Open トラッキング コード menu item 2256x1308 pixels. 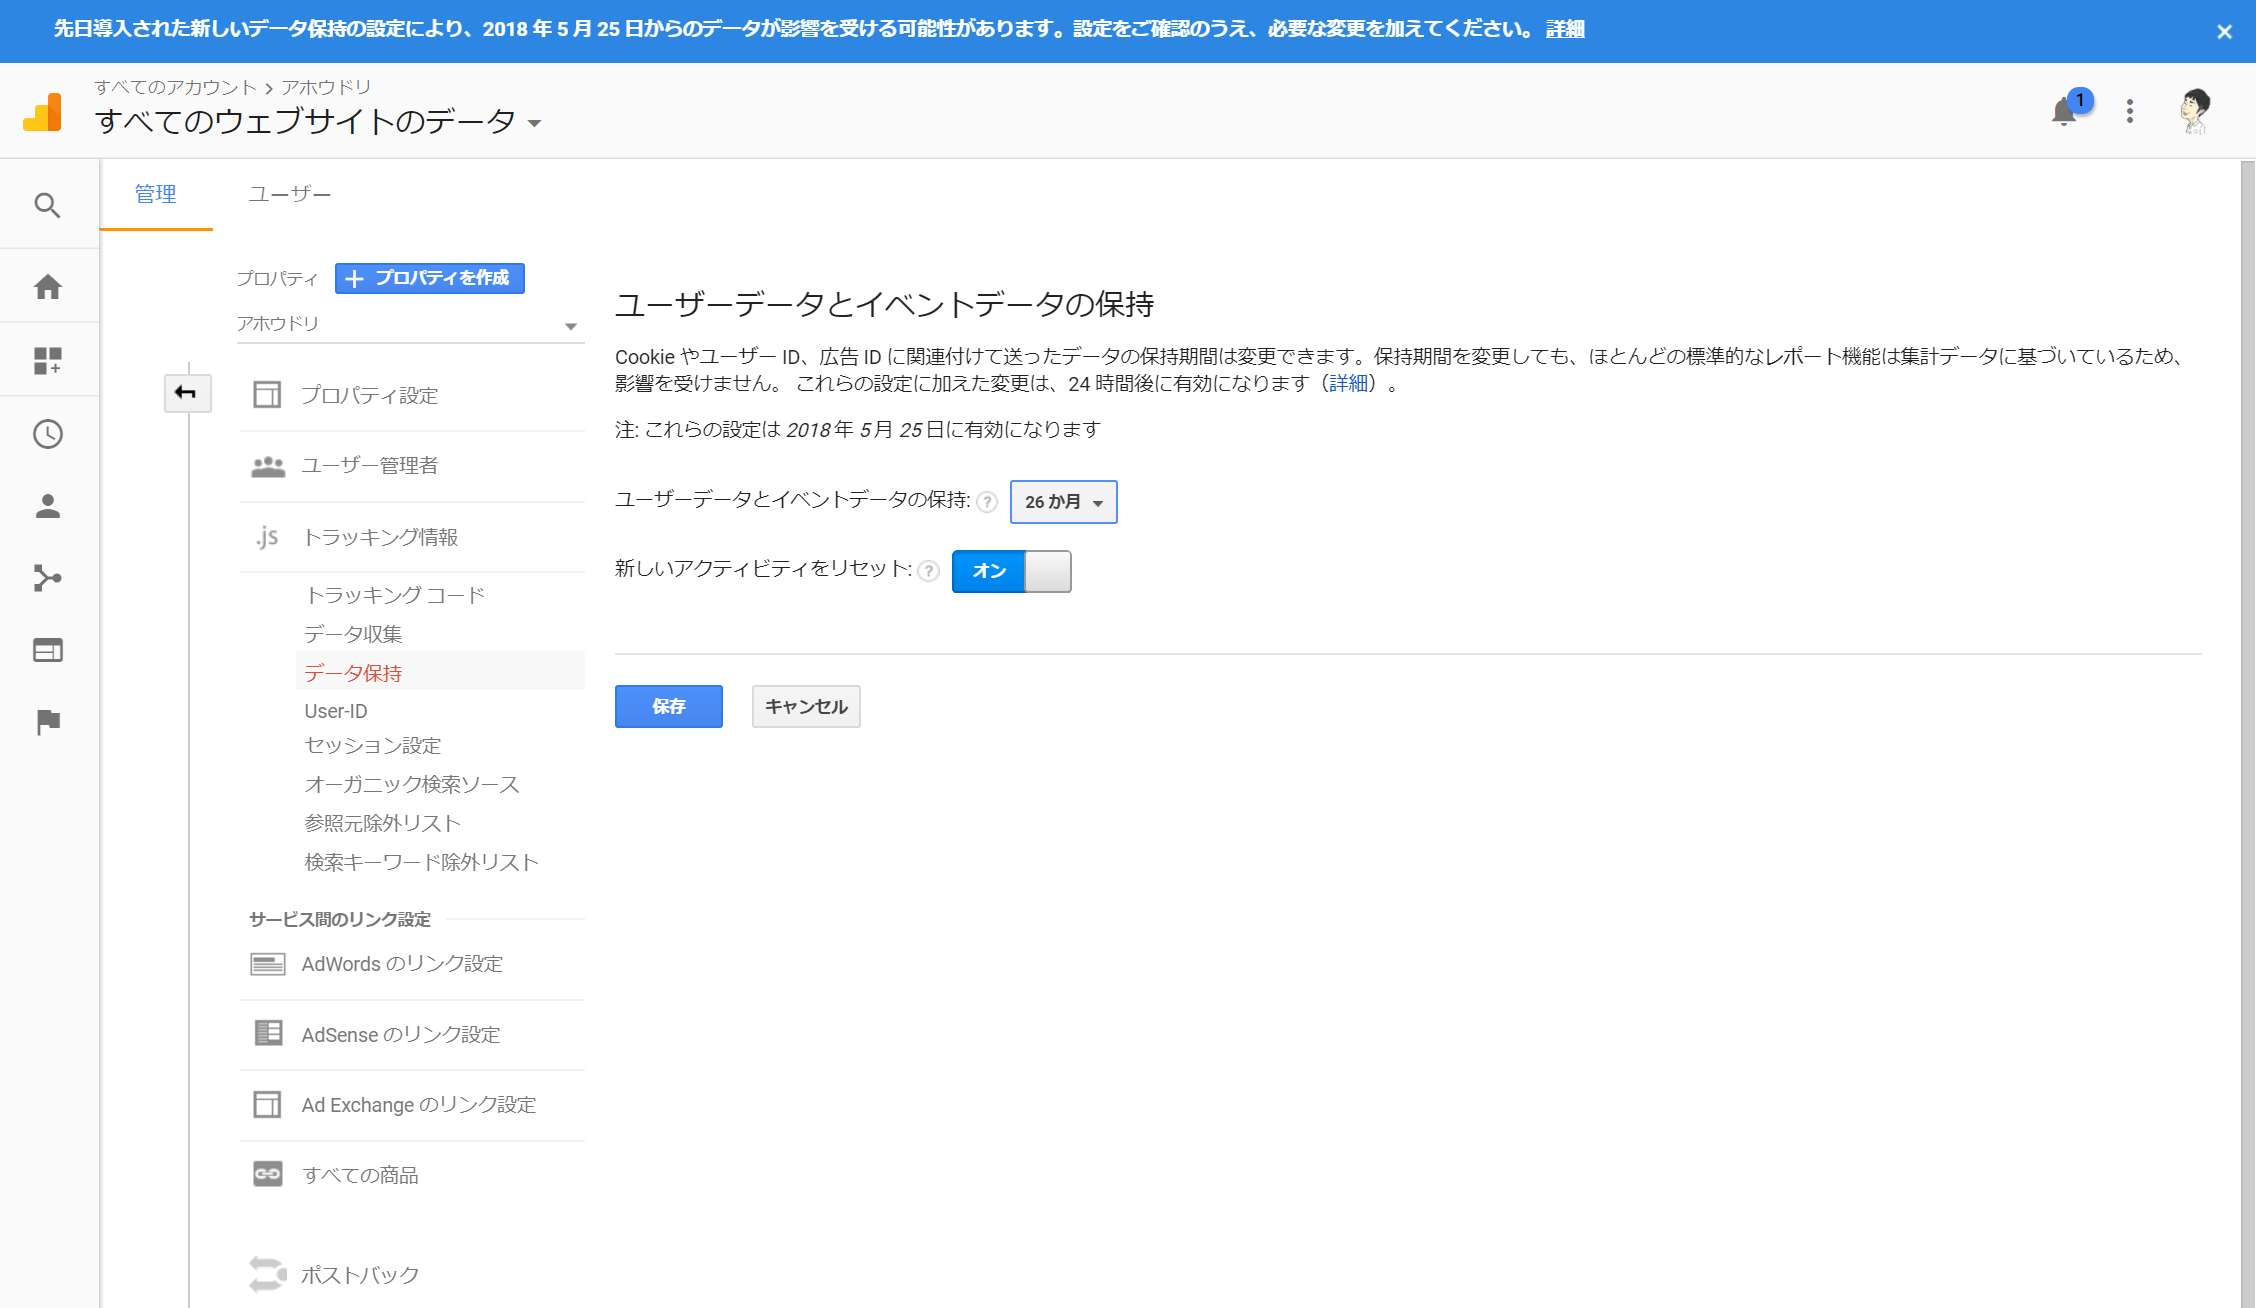[394, 595]
